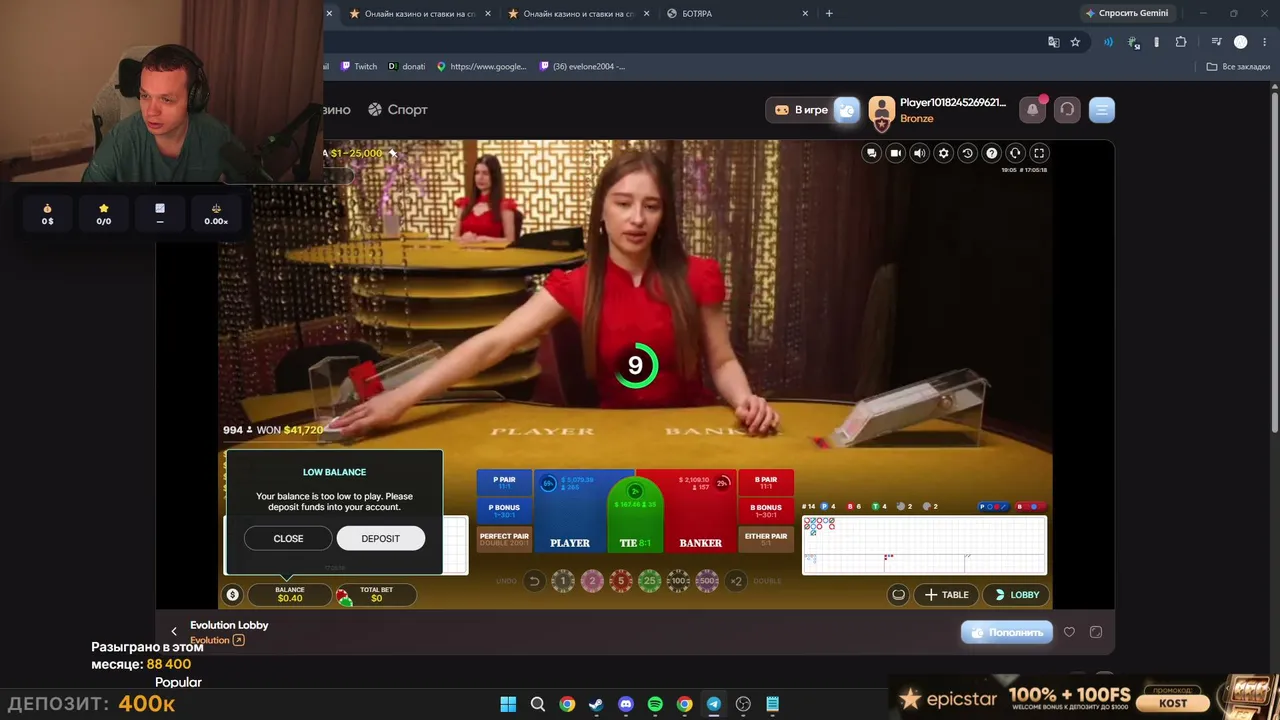Open the Все закладки folder
Image resolution: width=1280 pixels, height=720 pixels.
pos(1238,67)
